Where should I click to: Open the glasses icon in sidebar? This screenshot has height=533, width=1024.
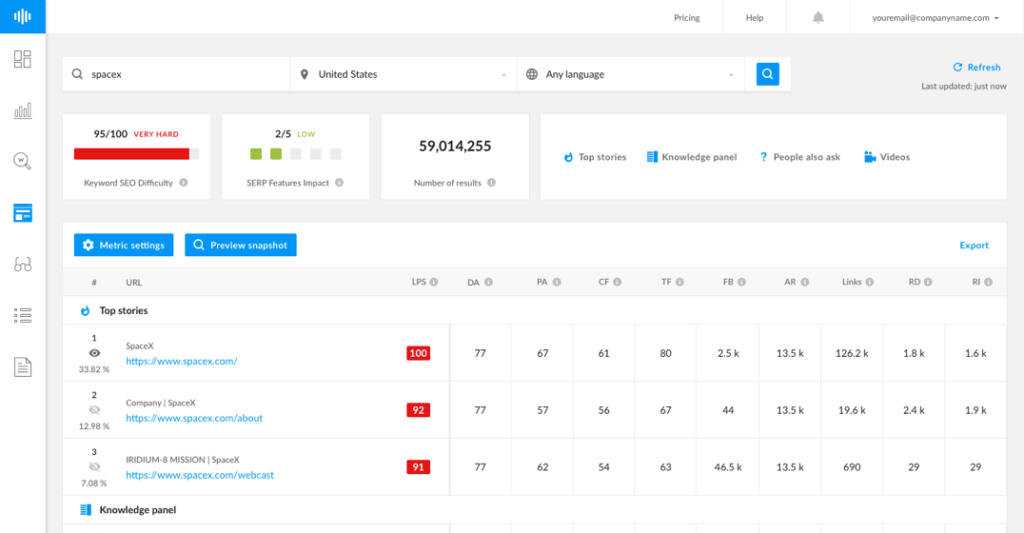point(22,264)
